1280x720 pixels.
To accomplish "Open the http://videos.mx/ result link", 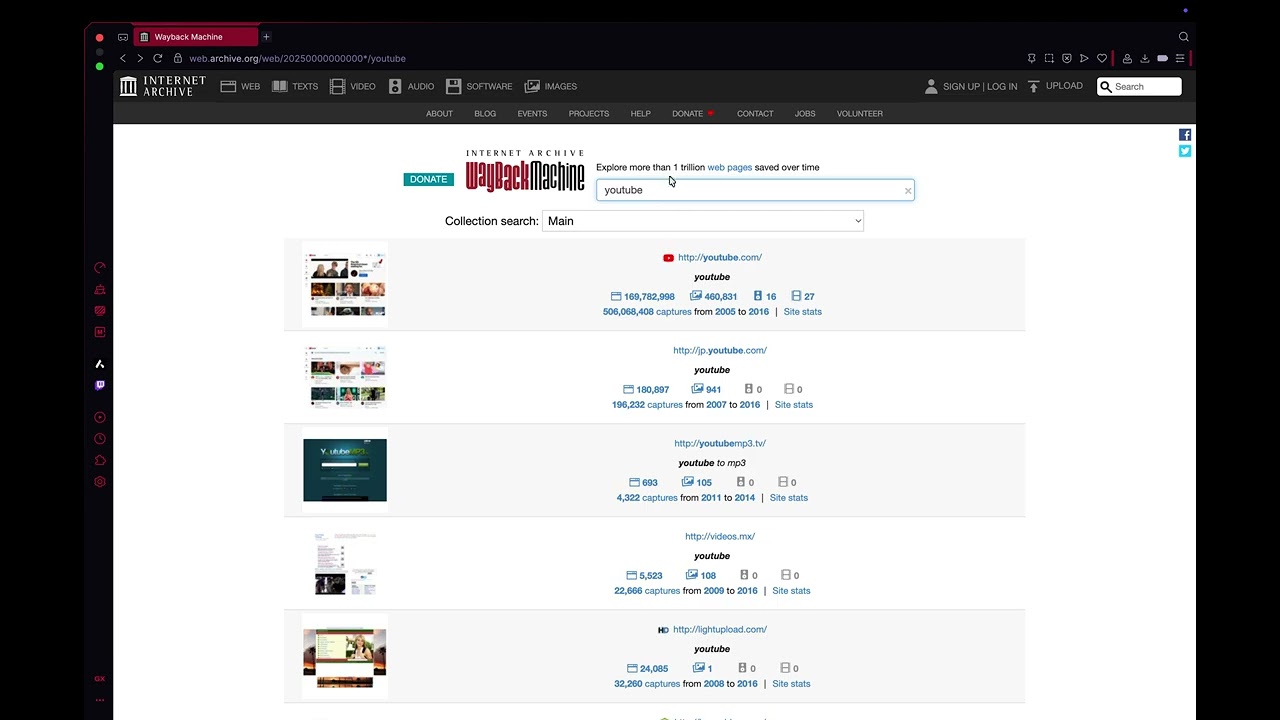I will pyautogui.click(x=720, y=536).
